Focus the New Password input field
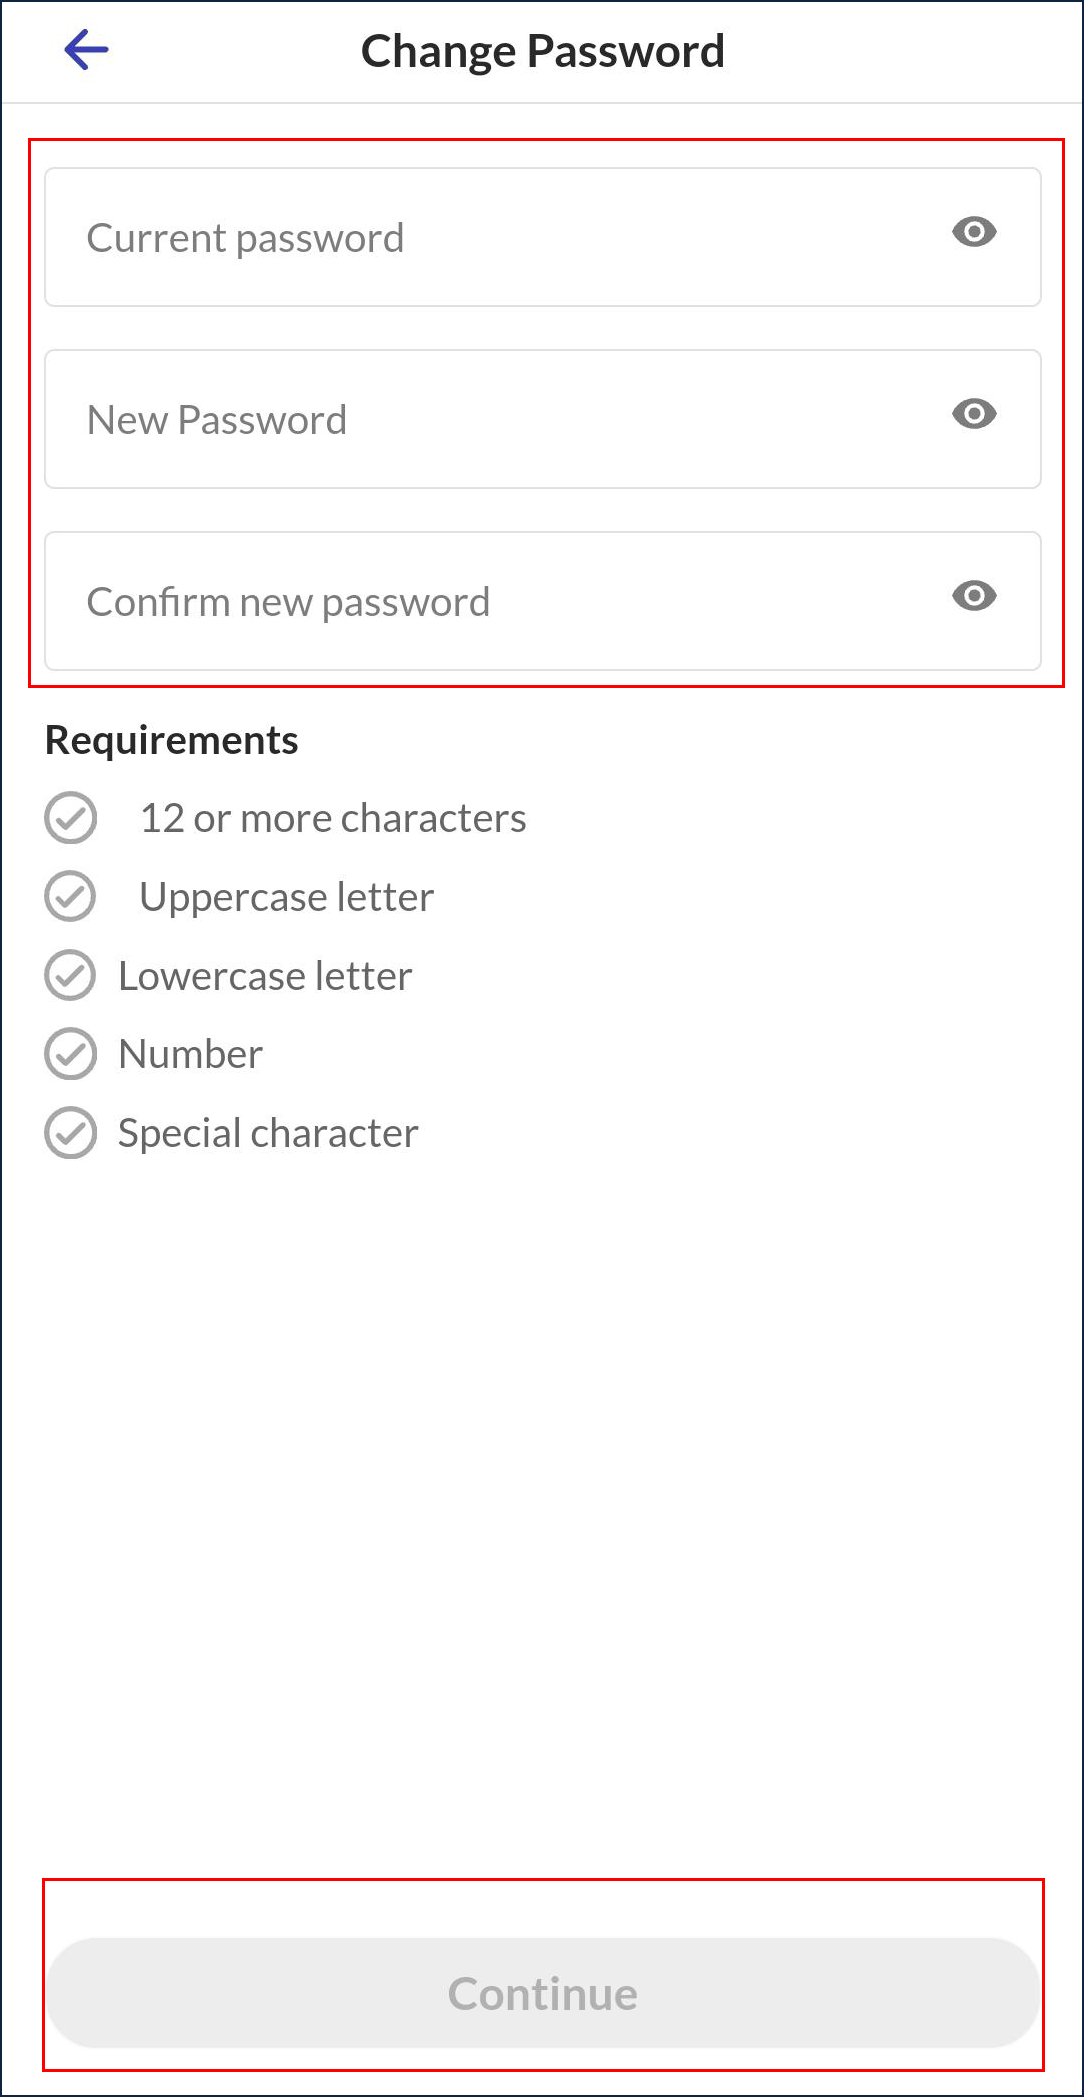Viewport: 1084px width, 2097px height. click(490, 420)
